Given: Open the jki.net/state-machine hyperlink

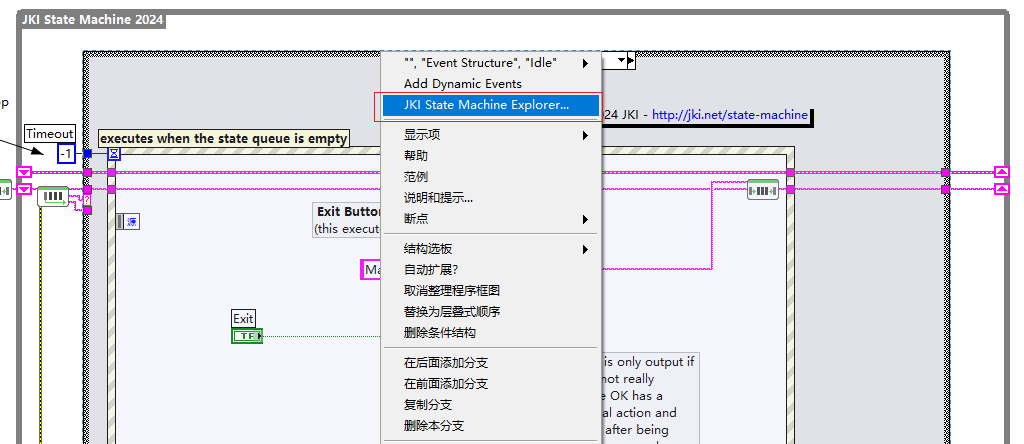Looking at the screenshot, I should [x=730, y=115].
